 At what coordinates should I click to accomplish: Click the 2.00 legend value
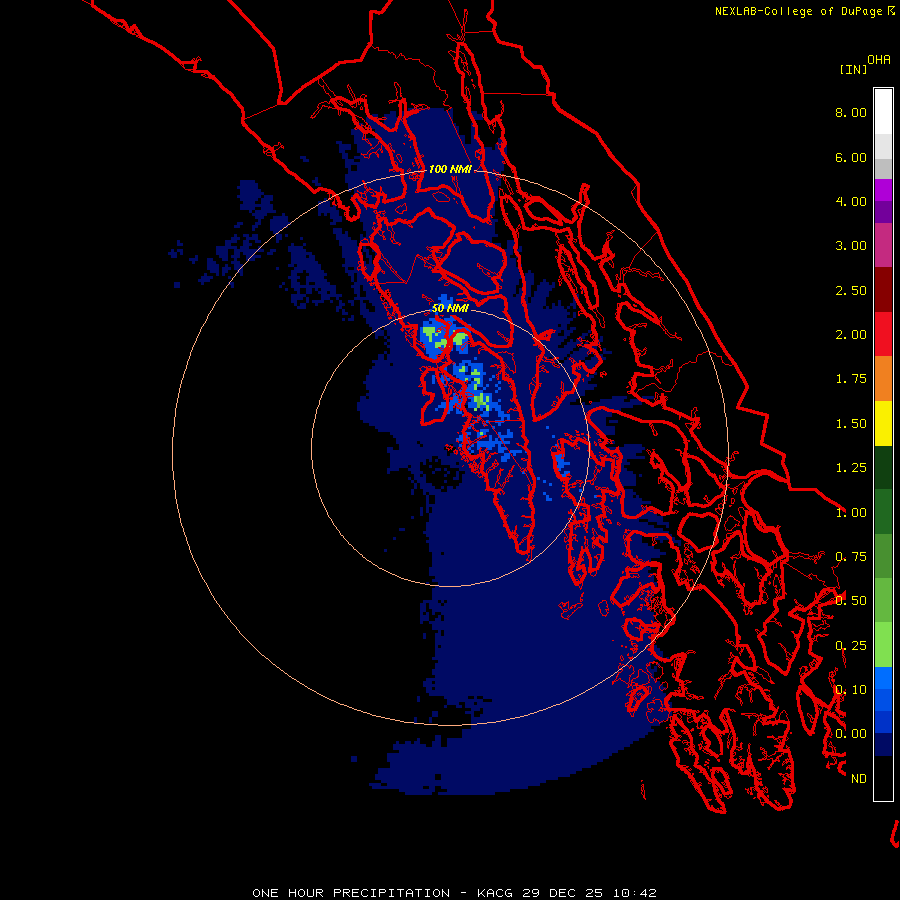pyautogui.click(x=851, y=335)
